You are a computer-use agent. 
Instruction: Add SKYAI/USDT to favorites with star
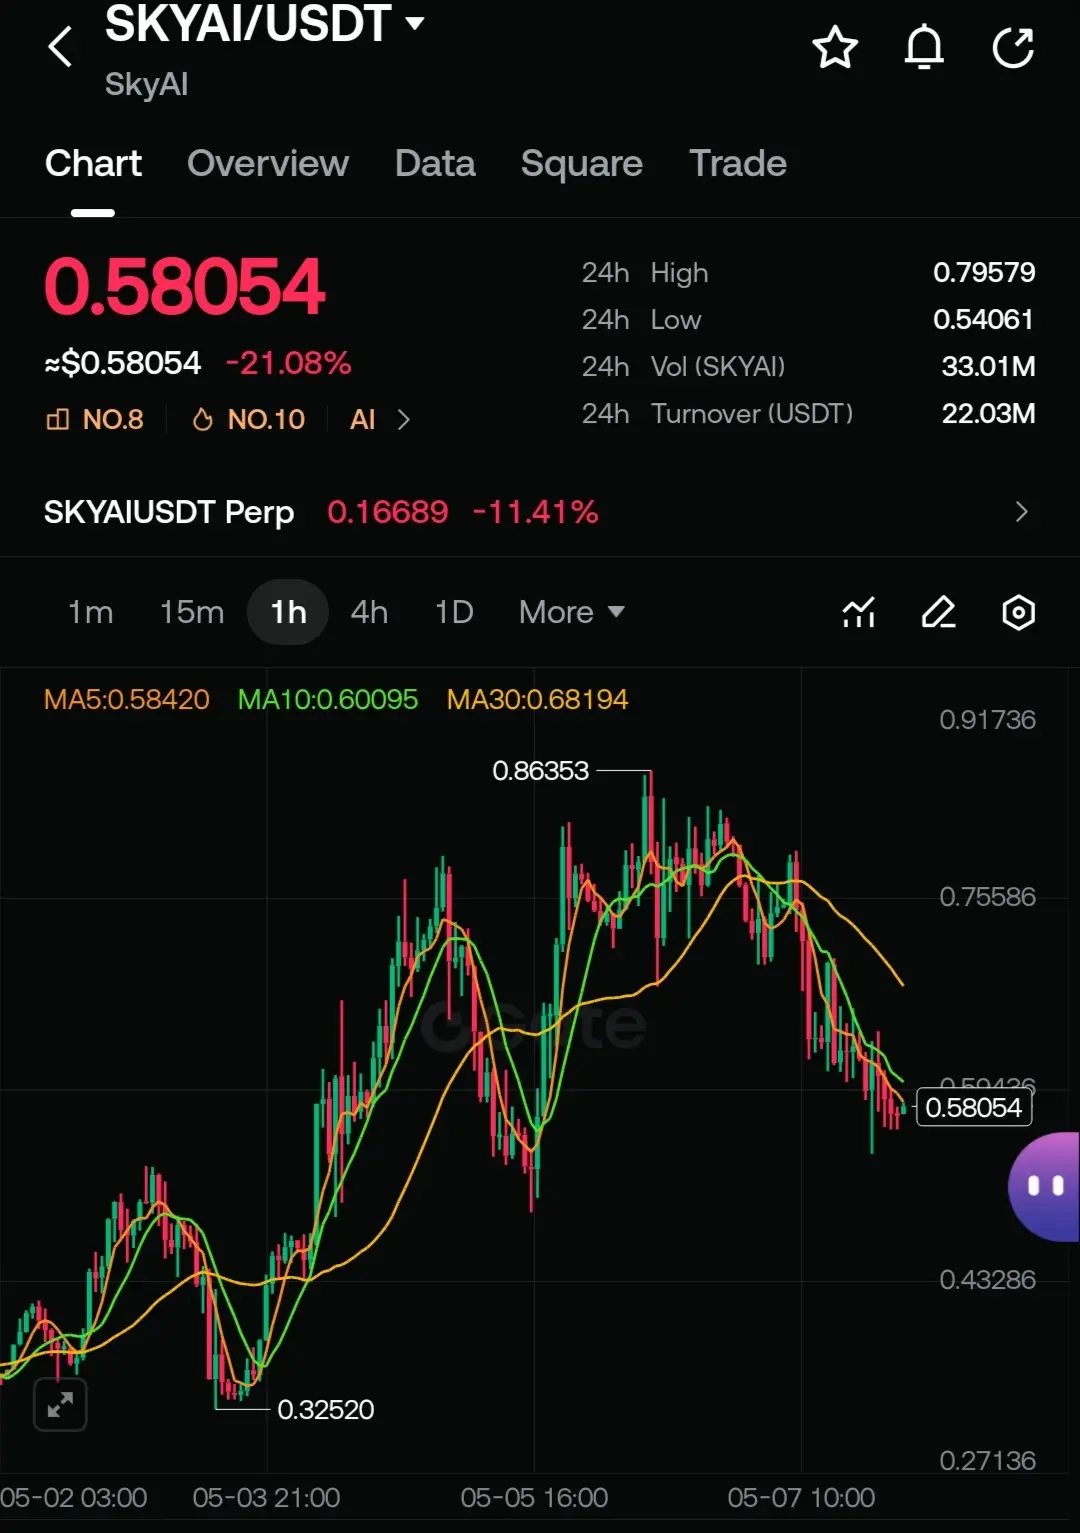pos(835,48)
